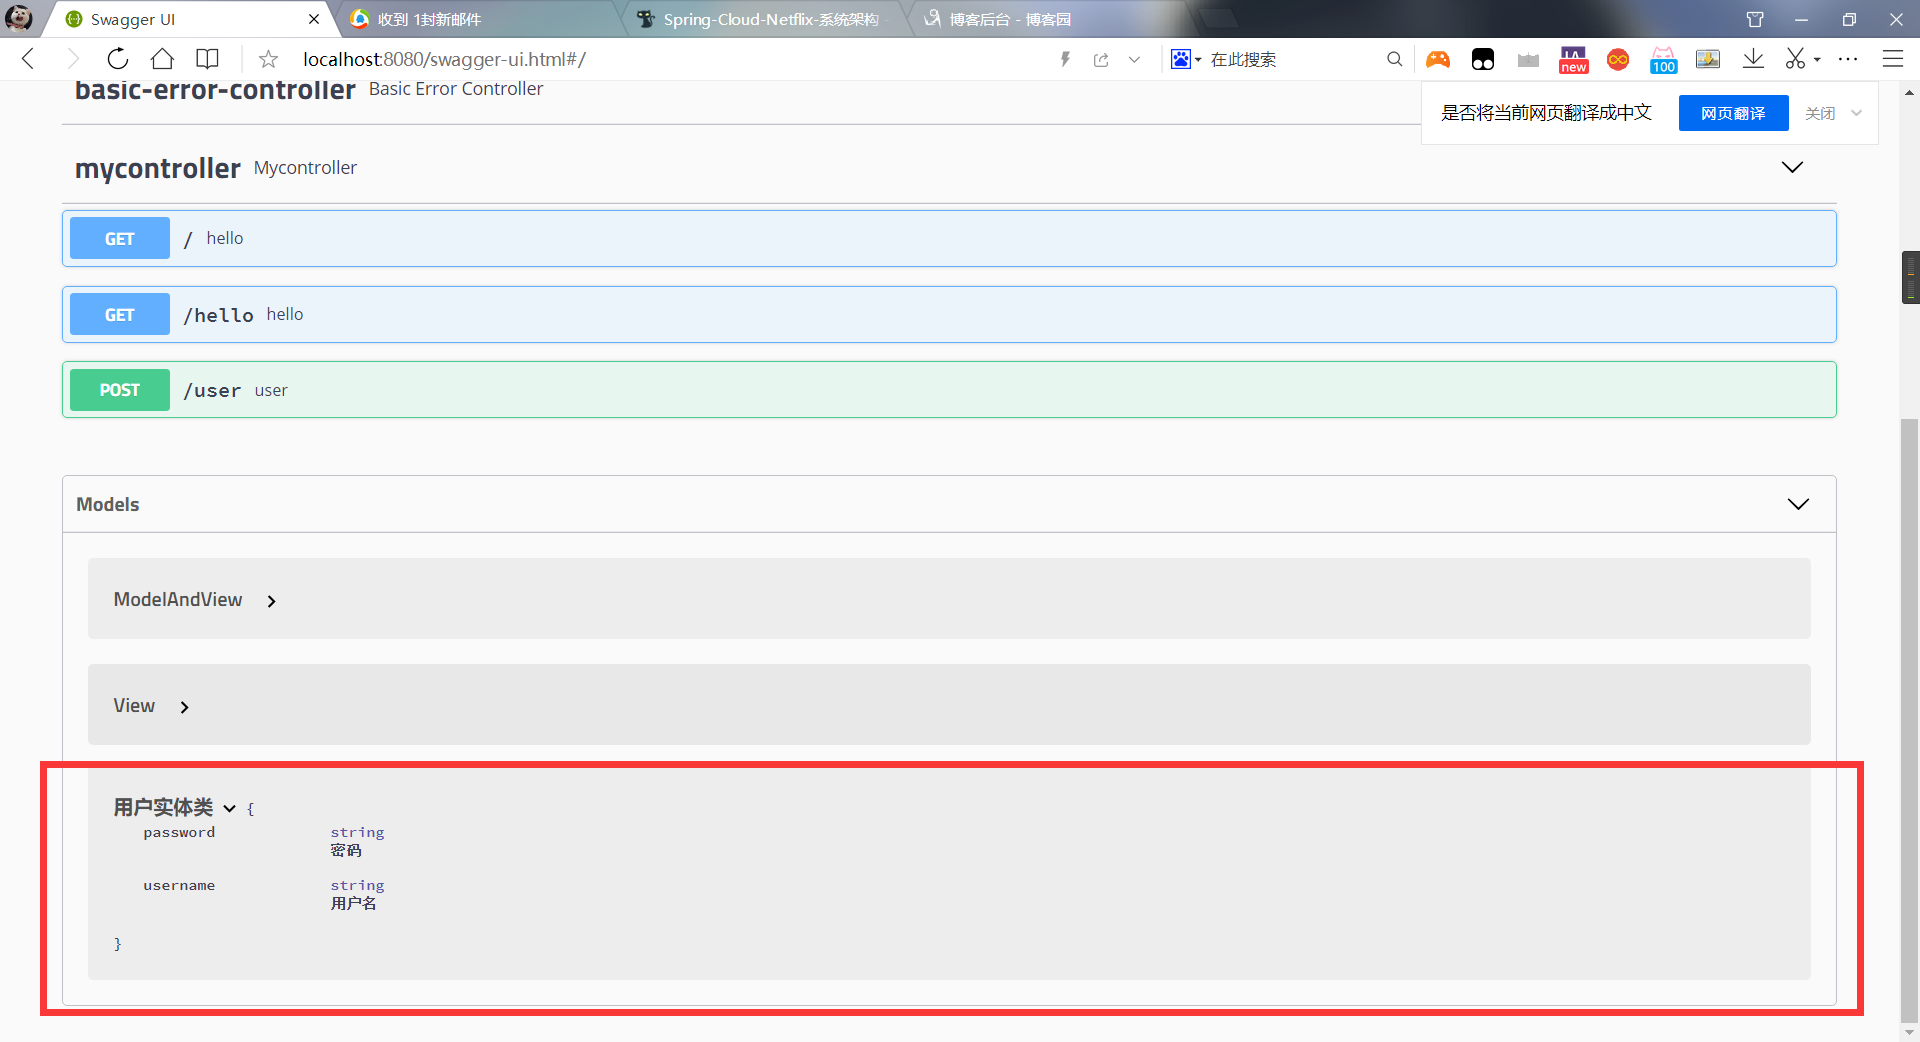This screenshot has height=1042, width=1920.
Task: Go back to the previous page
Action: [28, 59]
